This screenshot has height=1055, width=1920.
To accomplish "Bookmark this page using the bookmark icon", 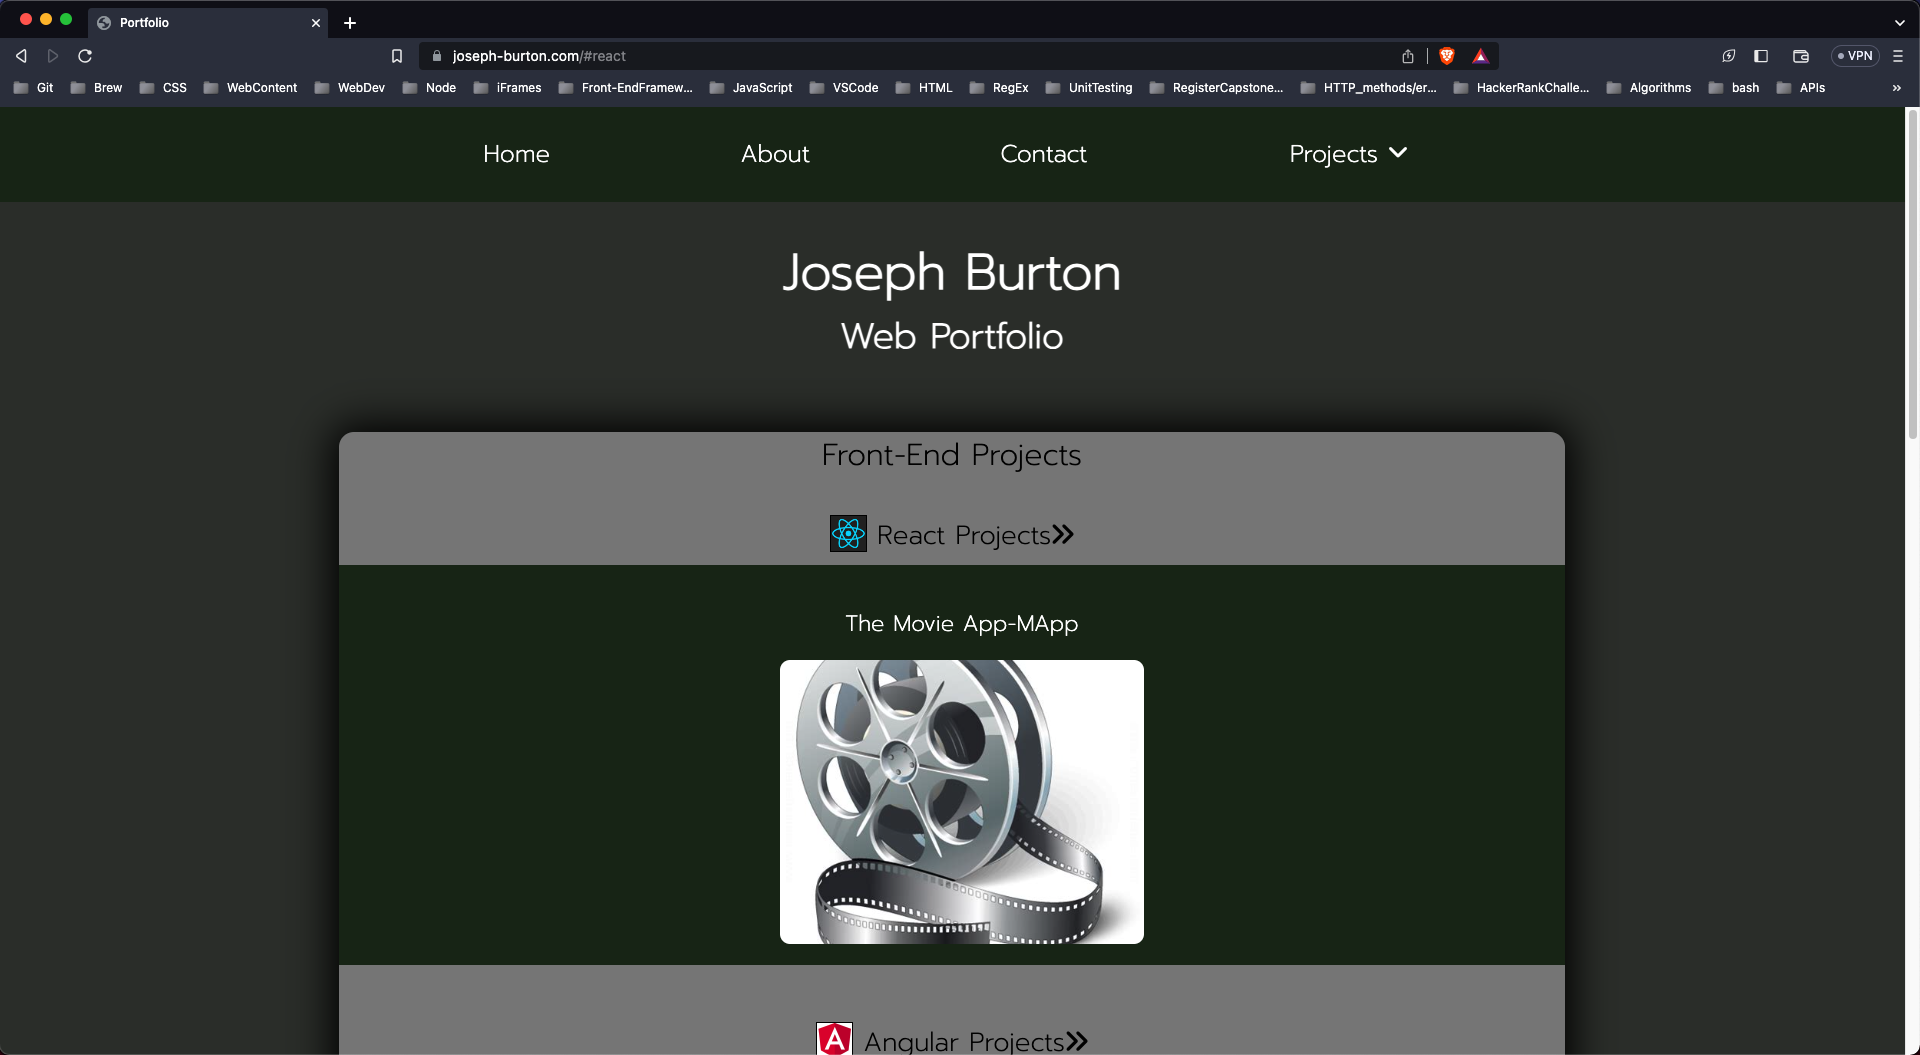I will [397, 56].
